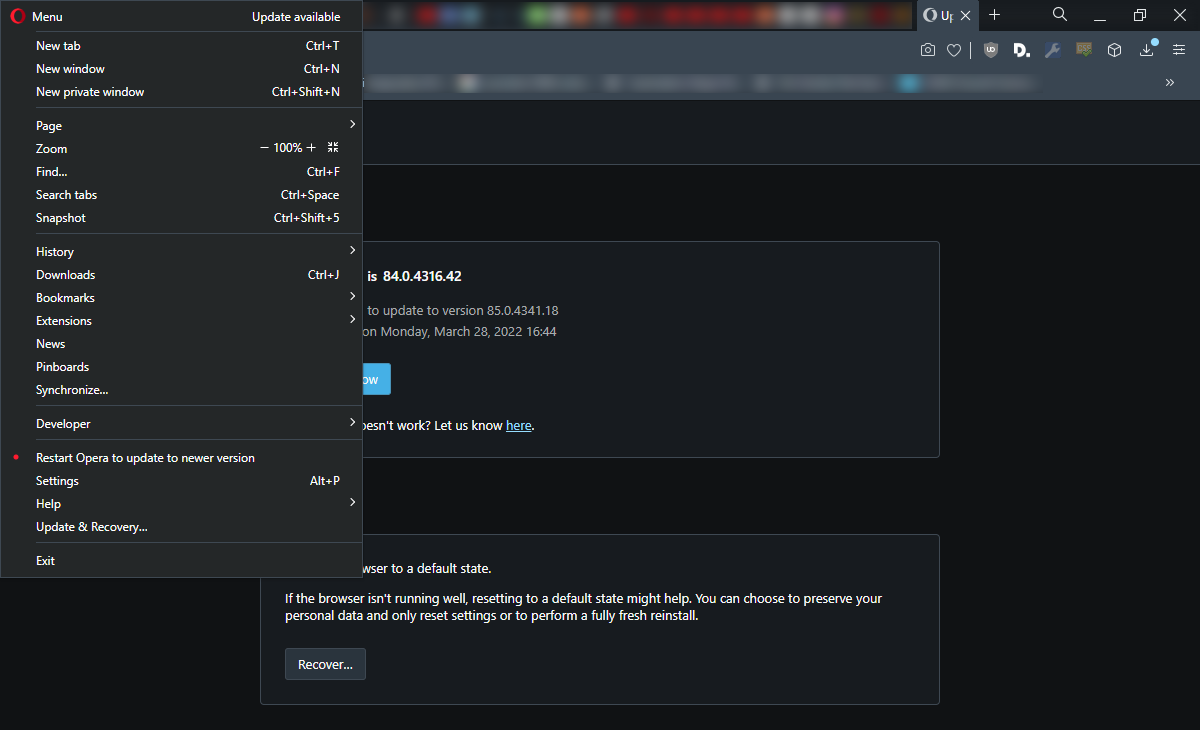Click the Monday, March 28, 2022 date text
The width and height of the screenshot is (1200, 730).
click(x=468, y=331)
